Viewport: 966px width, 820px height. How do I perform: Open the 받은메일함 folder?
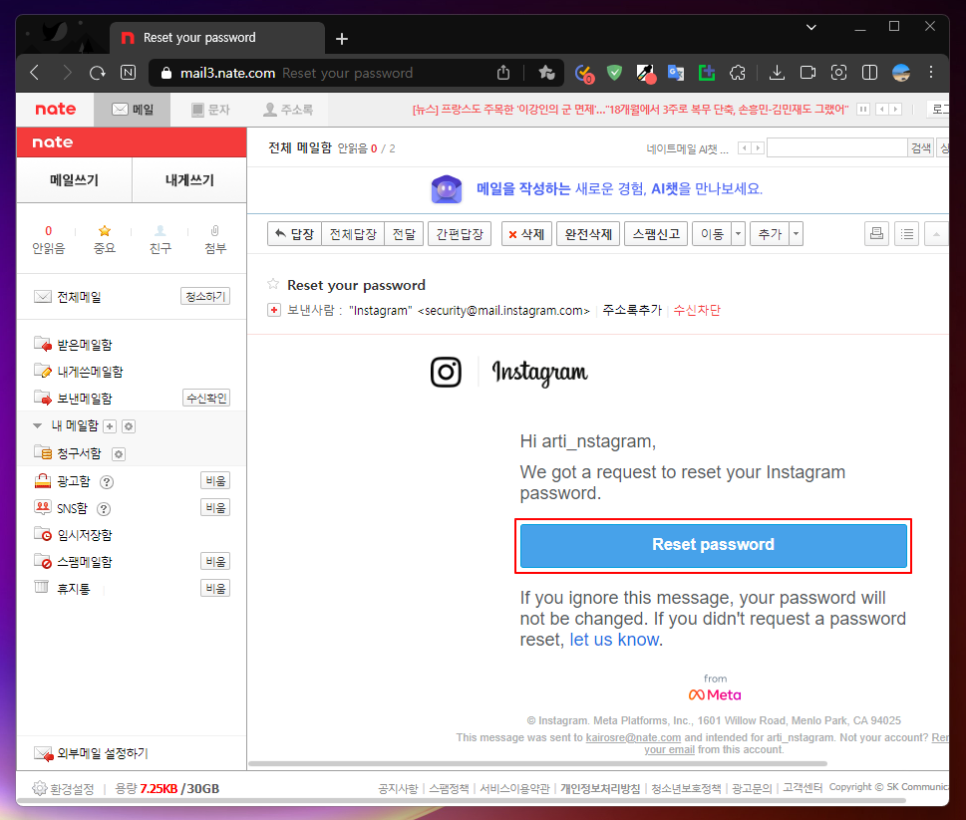click(84, 344)
